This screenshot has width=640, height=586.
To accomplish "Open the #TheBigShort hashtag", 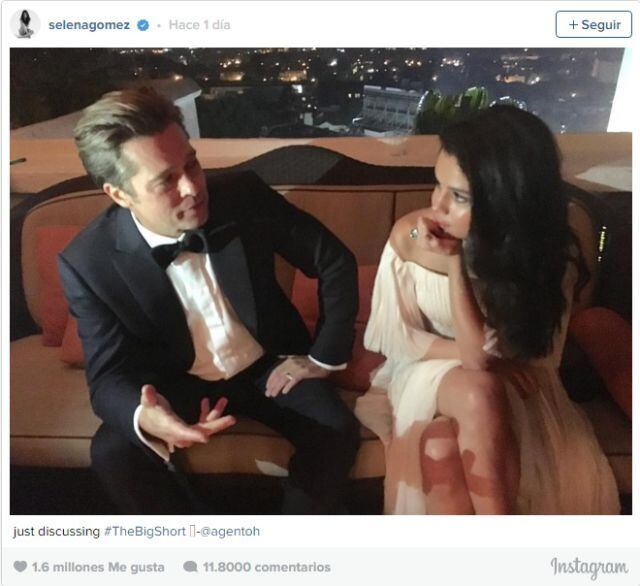I will tap(145, 531).
